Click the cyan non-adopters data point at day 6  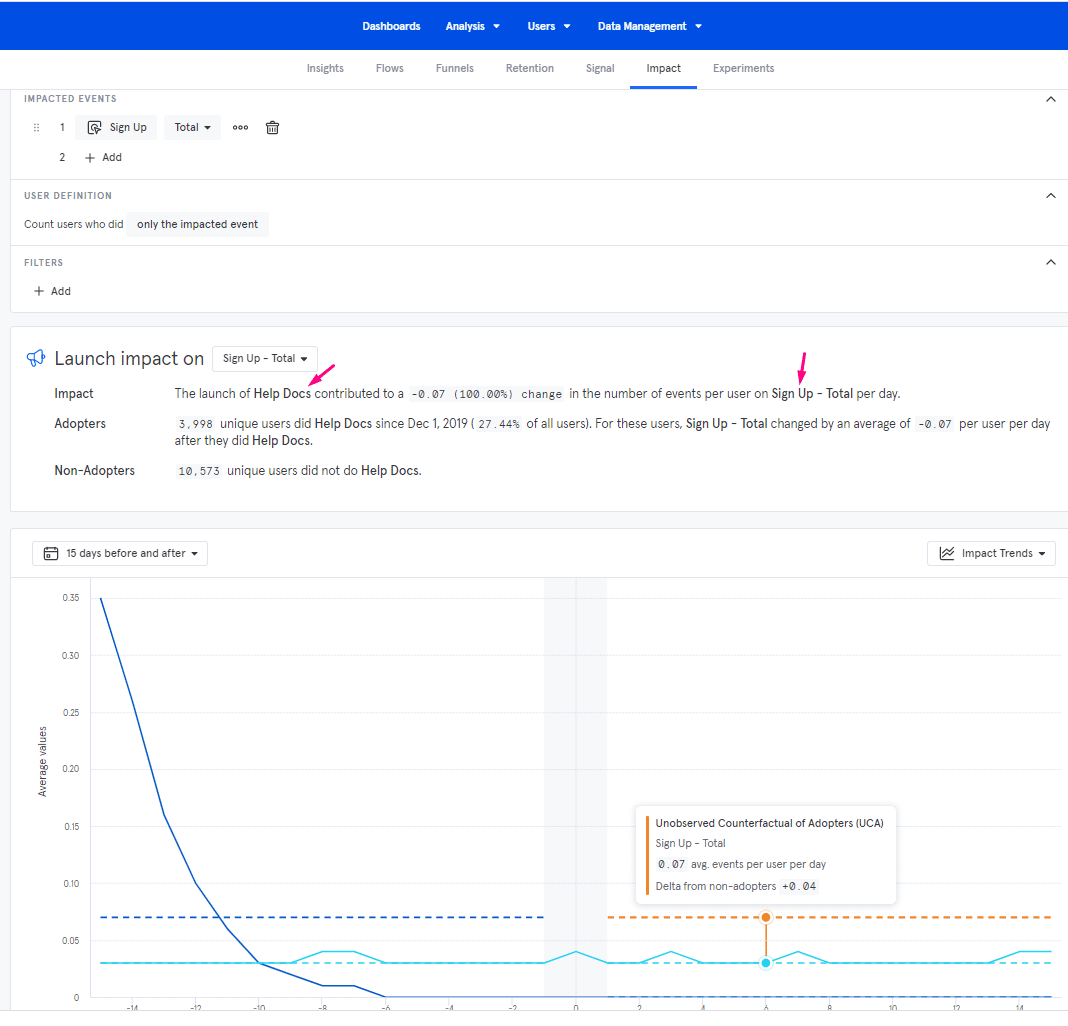click(x=766, y=963)
